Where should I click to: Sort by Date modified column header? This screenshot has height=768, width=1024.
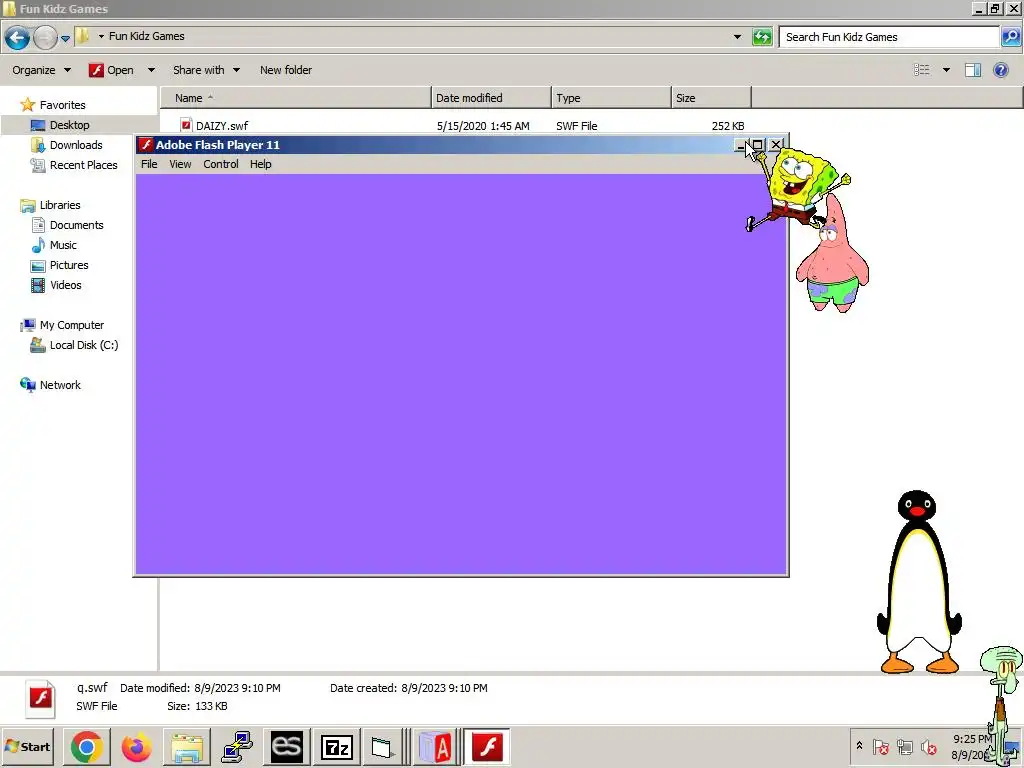[491, 98]
